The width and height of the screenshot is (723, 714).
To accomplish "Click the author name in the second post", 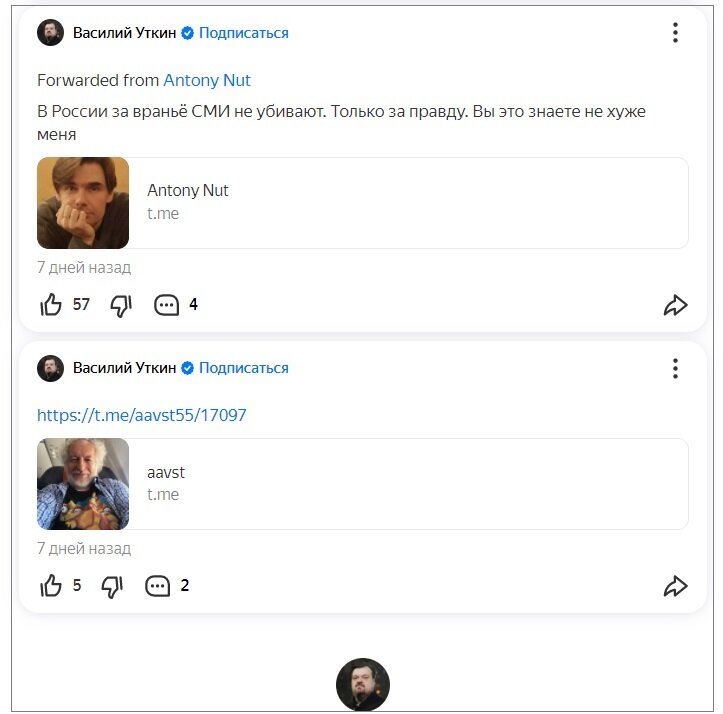I will [124, 368].
